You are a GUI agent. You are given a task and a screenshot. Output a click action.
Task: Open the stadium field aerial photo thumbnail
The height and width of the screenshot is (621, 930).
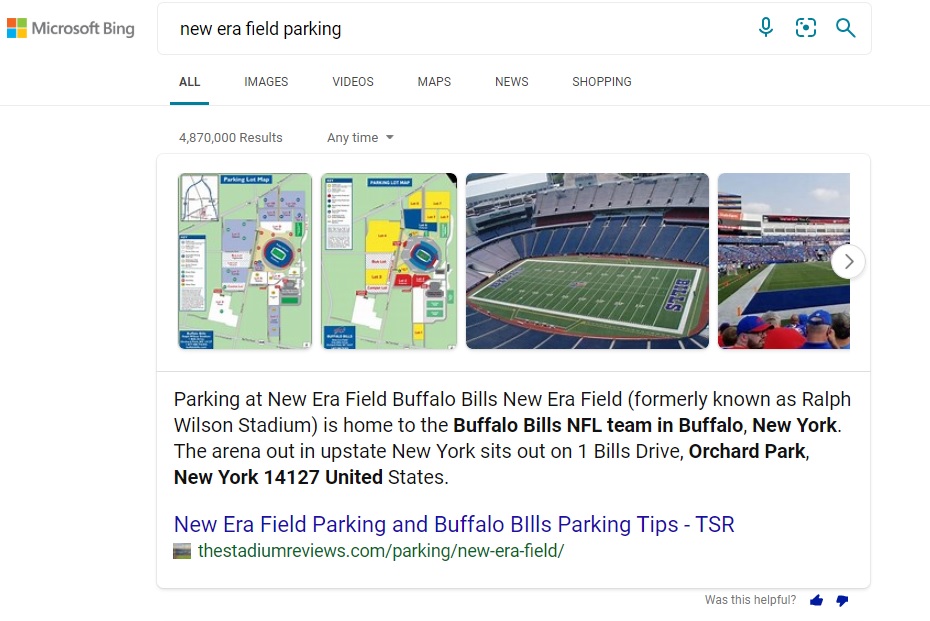pos(587,261)
